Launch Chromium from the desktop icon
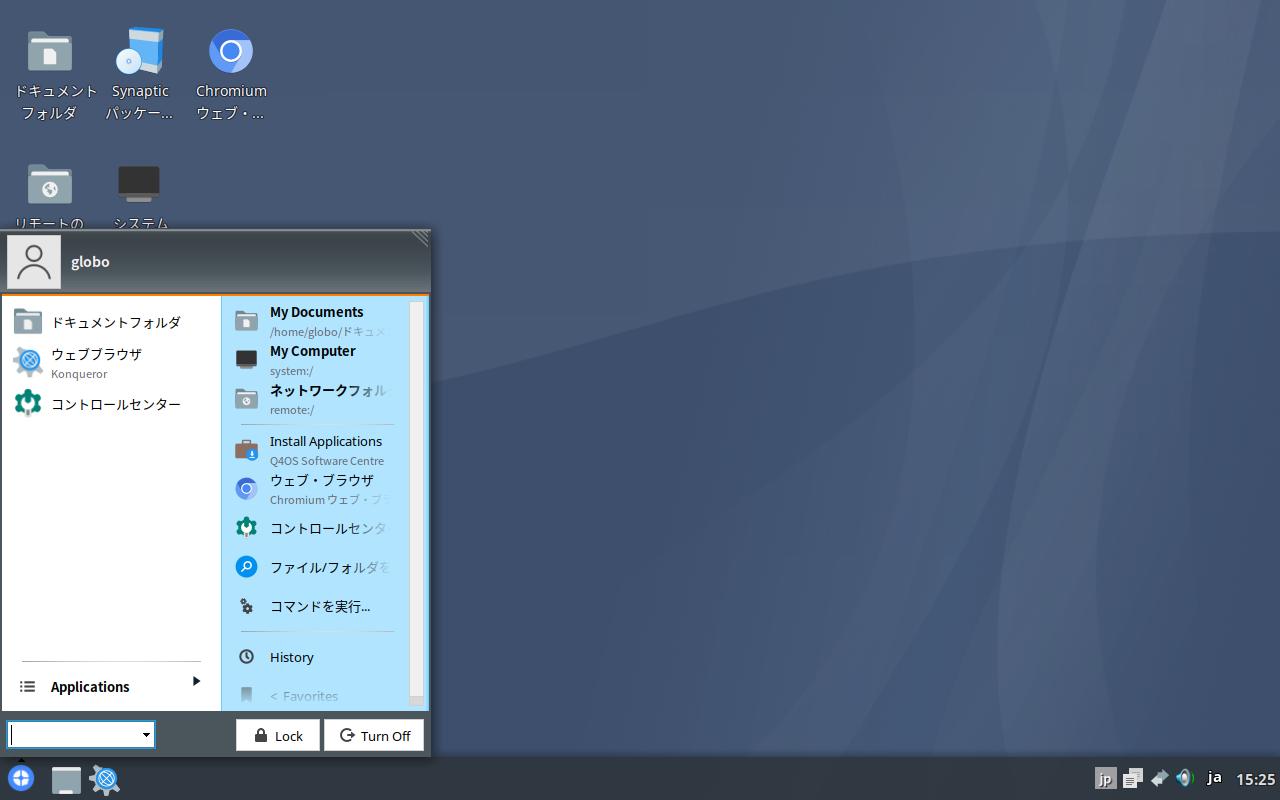 click(231, 52)
